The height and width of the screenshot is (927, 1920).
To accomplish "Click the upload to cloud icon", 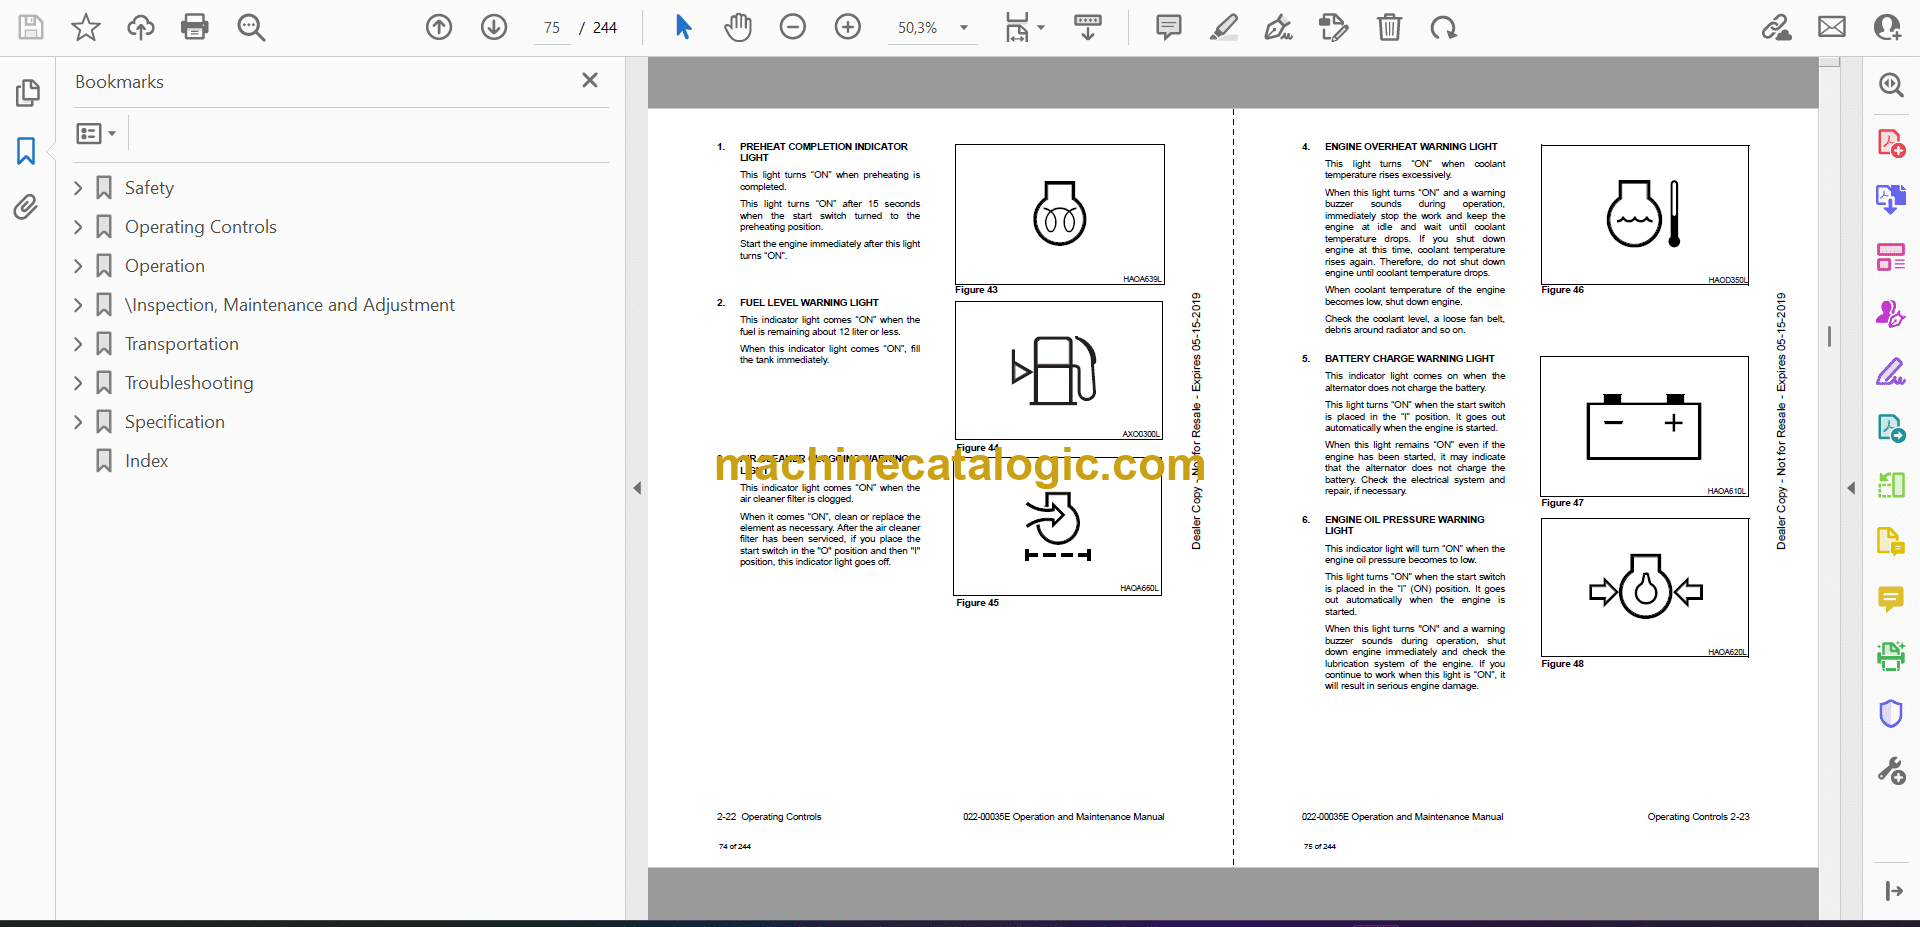I will (140, 27).
